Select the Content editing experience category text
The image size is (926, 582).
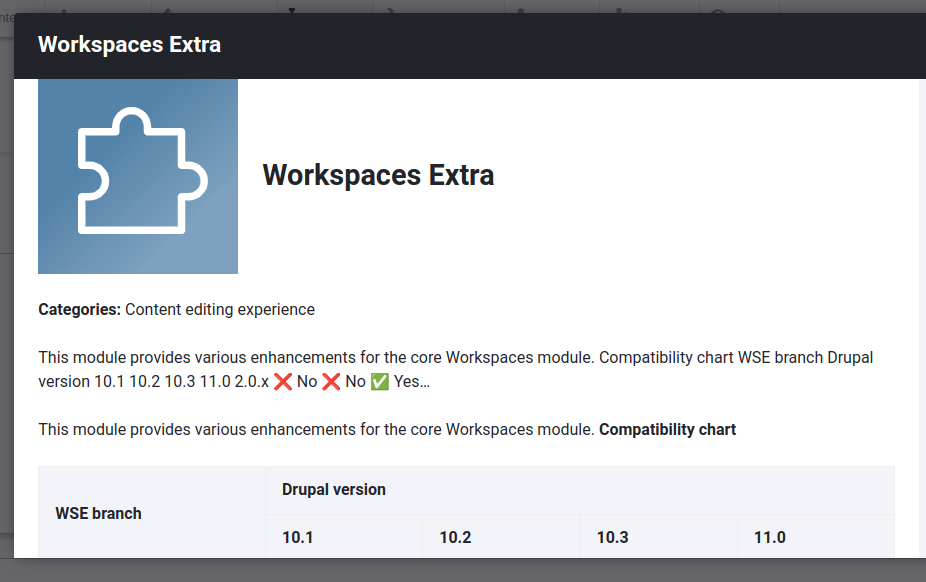tap(220, 310)
